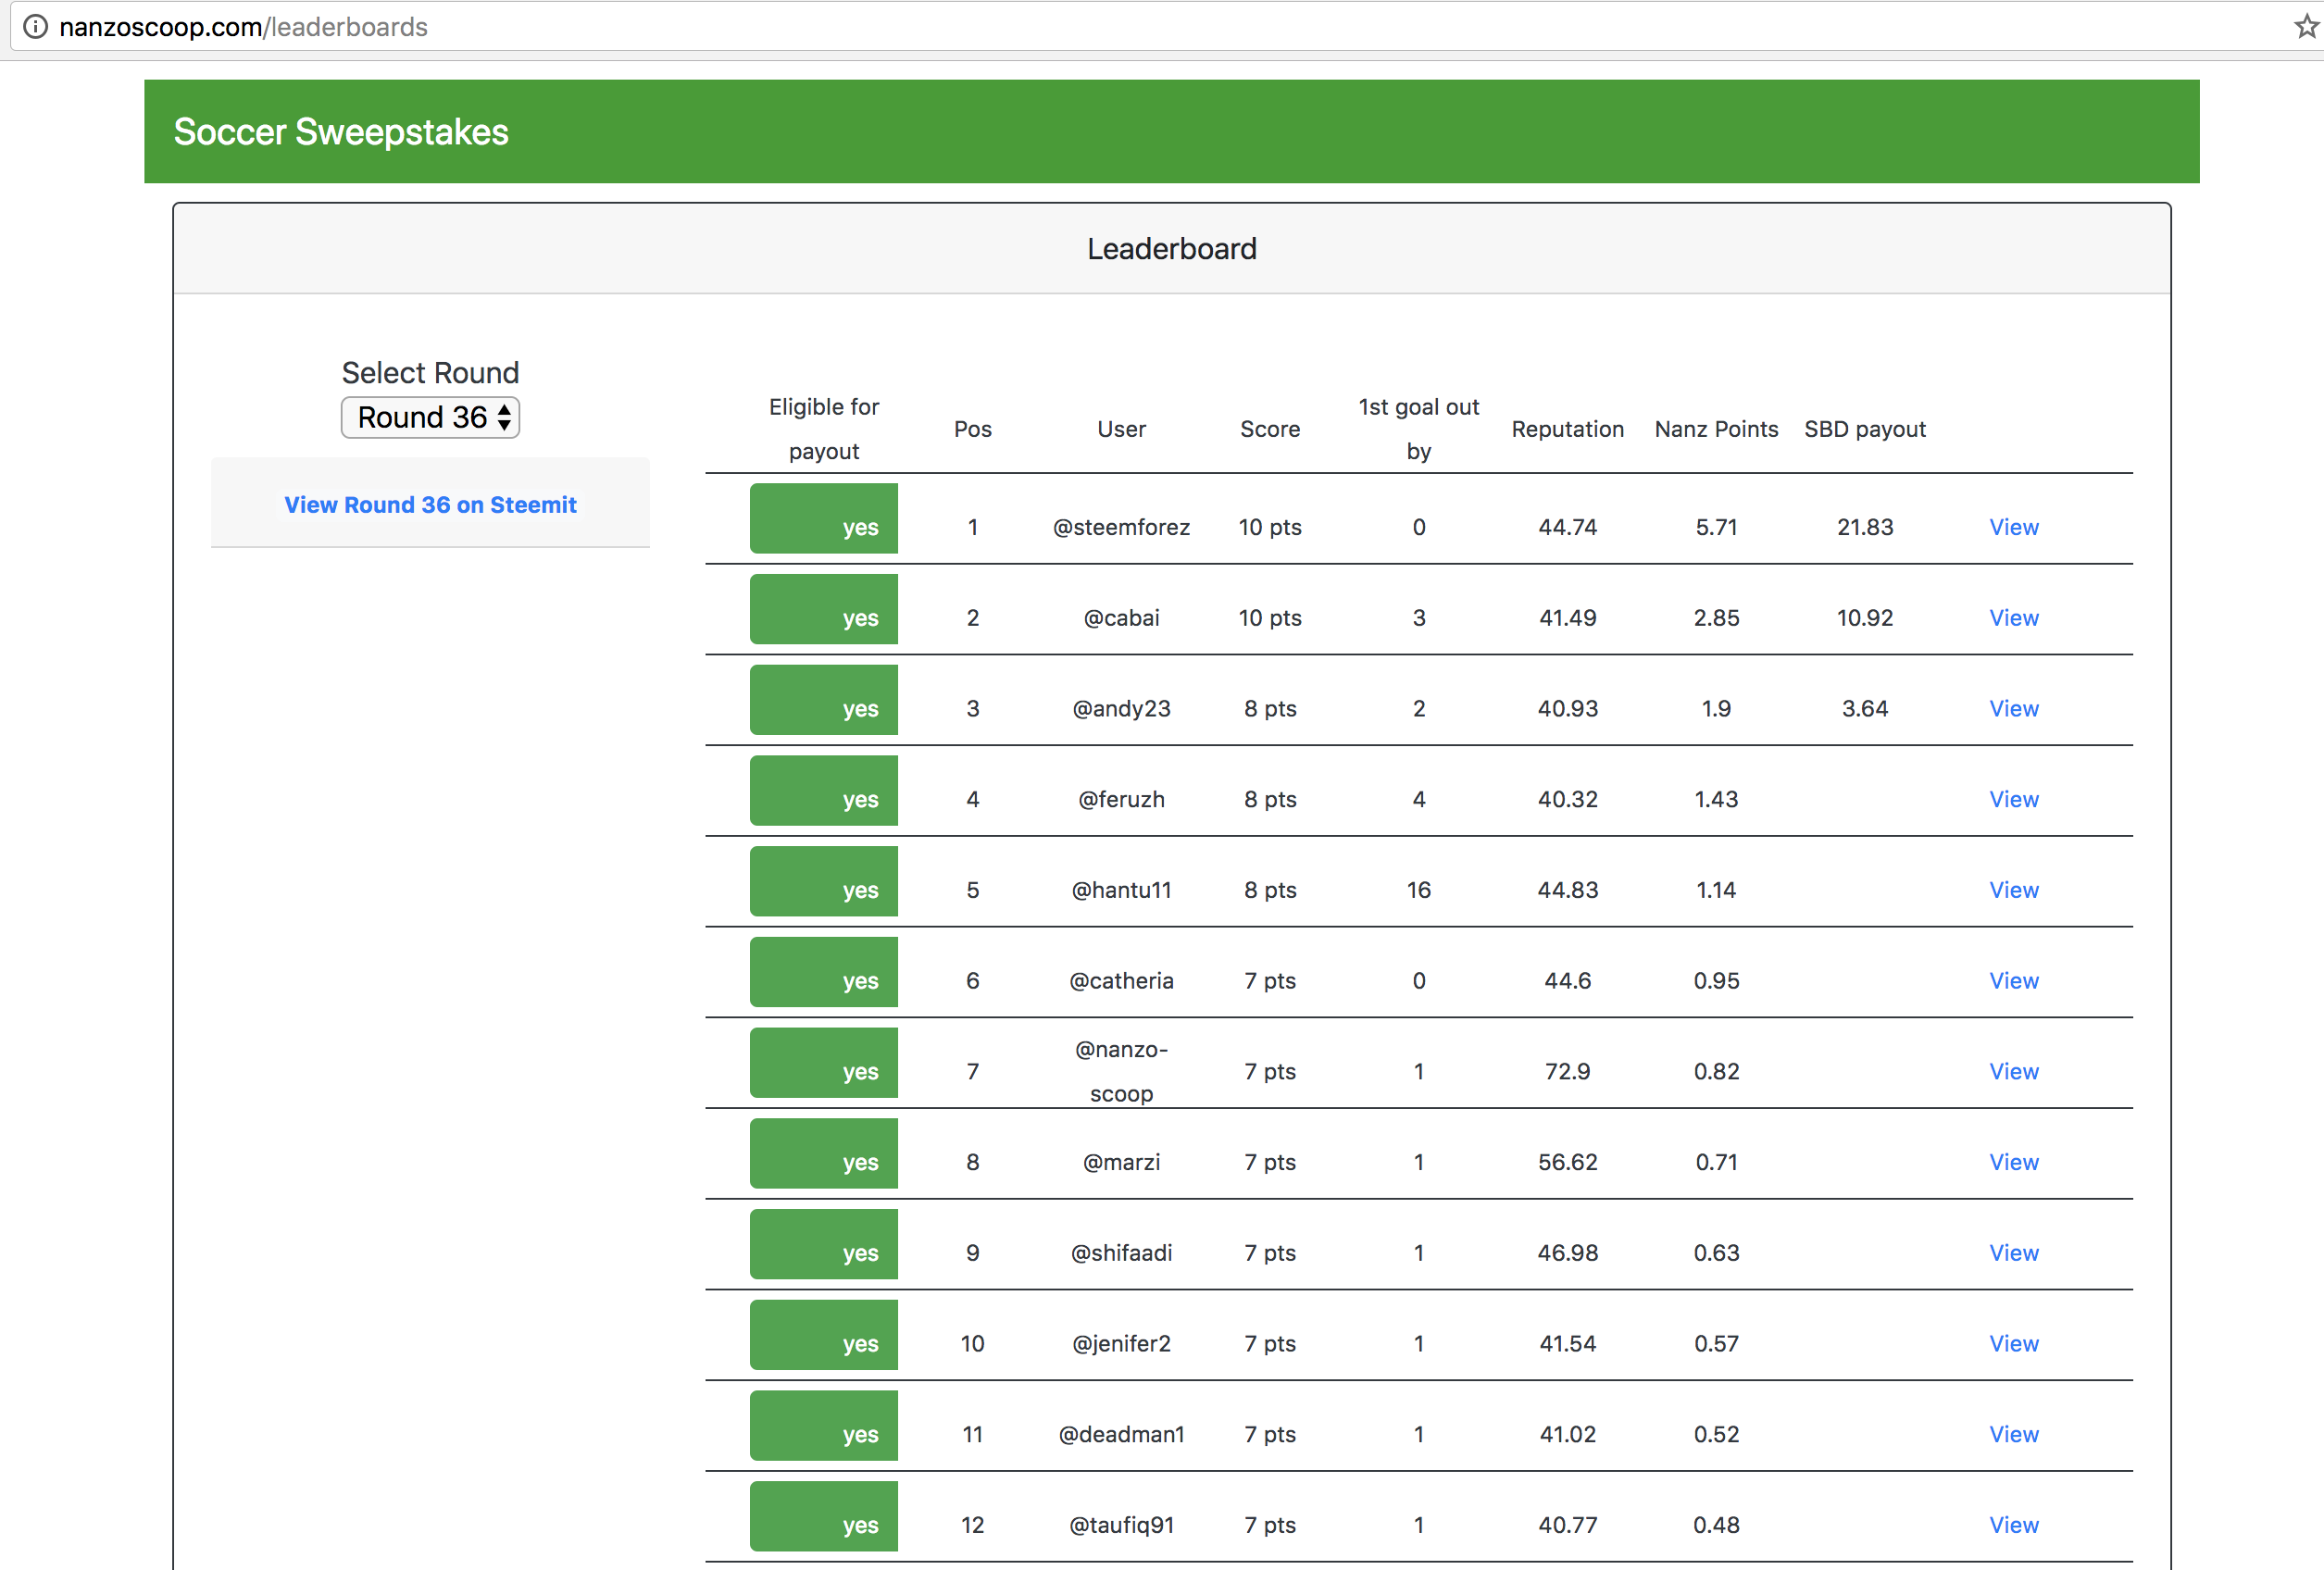Bookmark this page with the star icon
Image resolution: width=2324 pixels, height=1570 pixels.
tap(2306, 27)
